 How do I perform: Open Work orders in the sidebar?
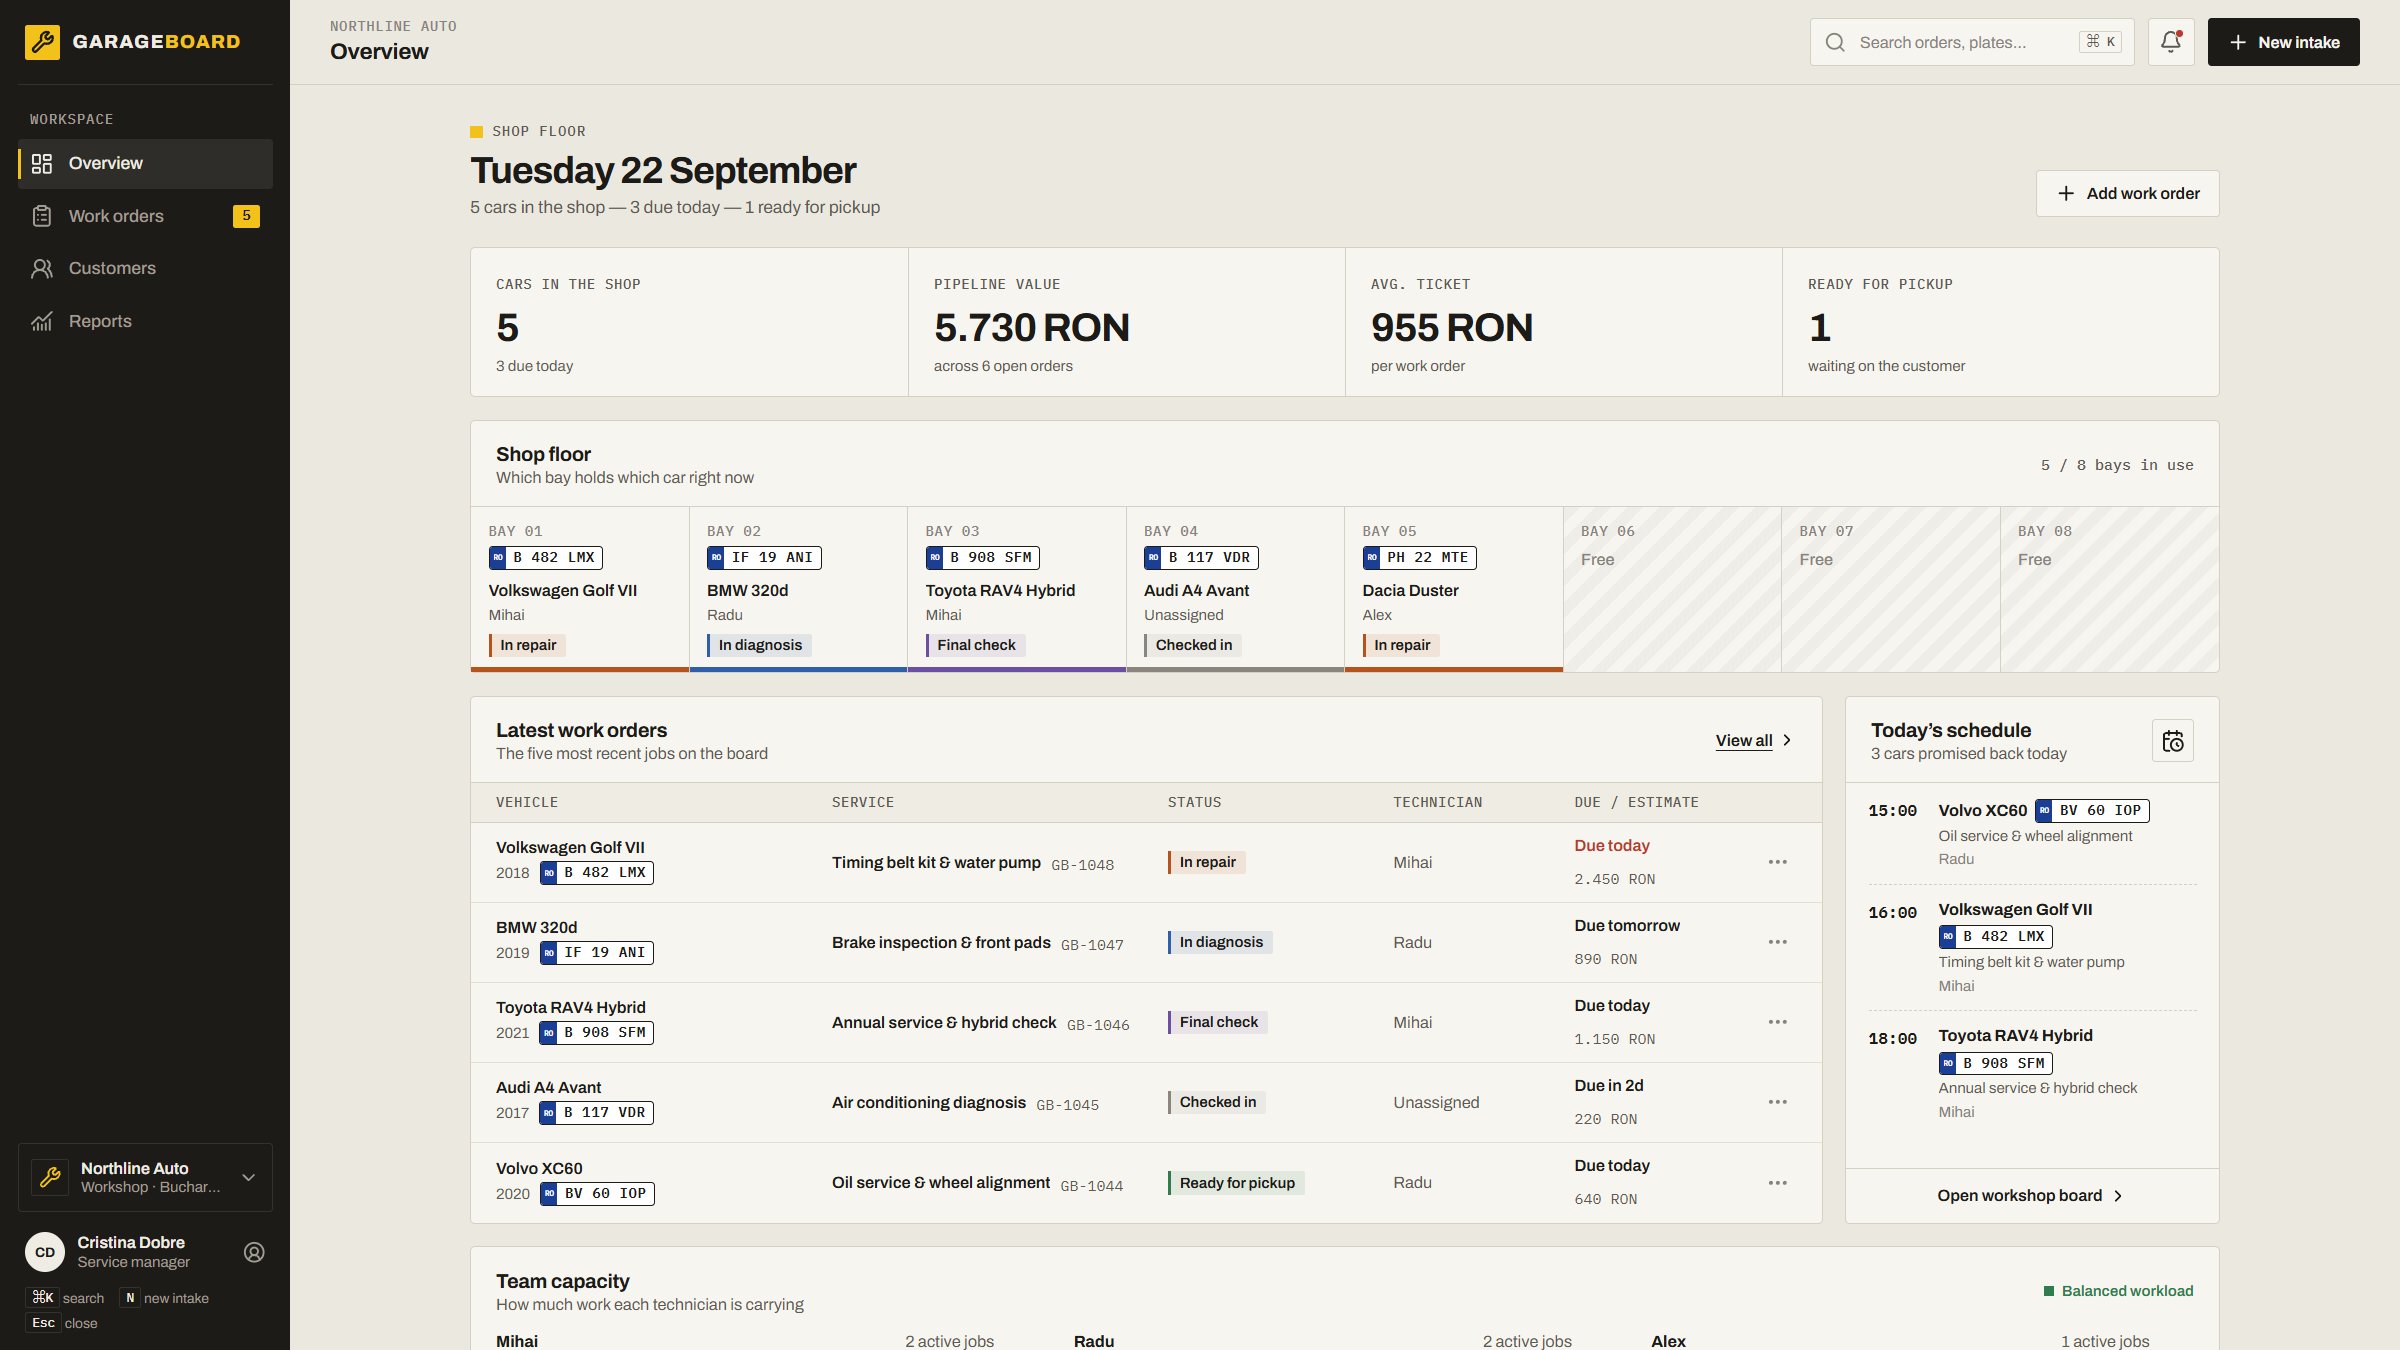(x=145, y=216)
